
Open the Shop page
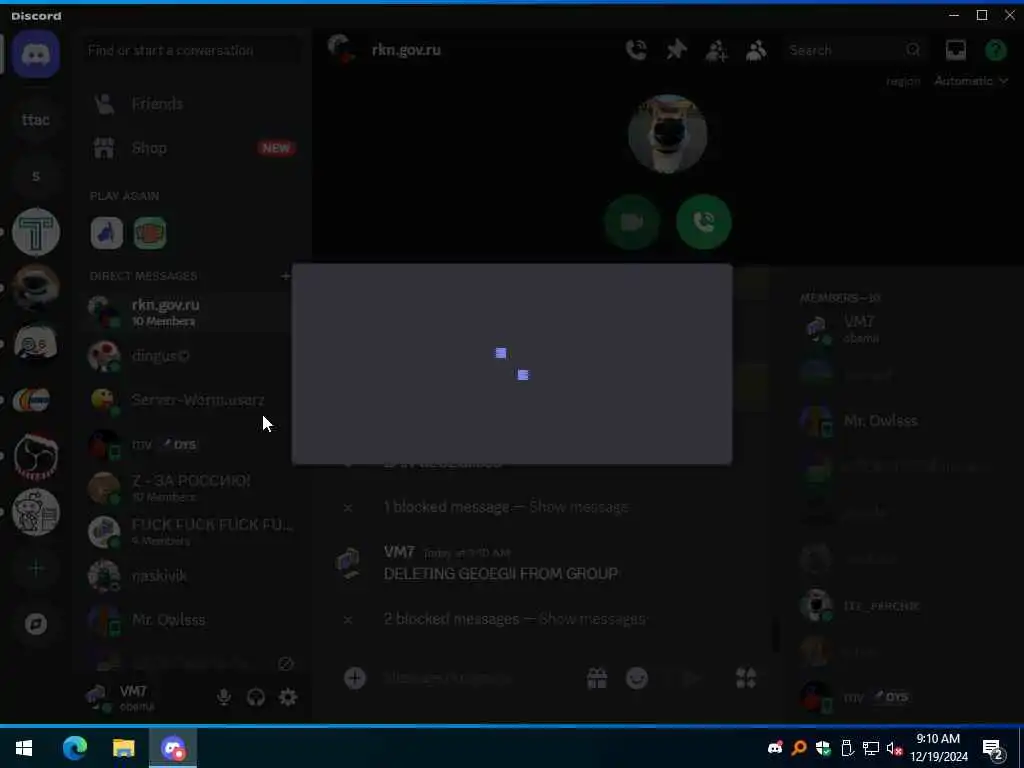tap(193, 148)
